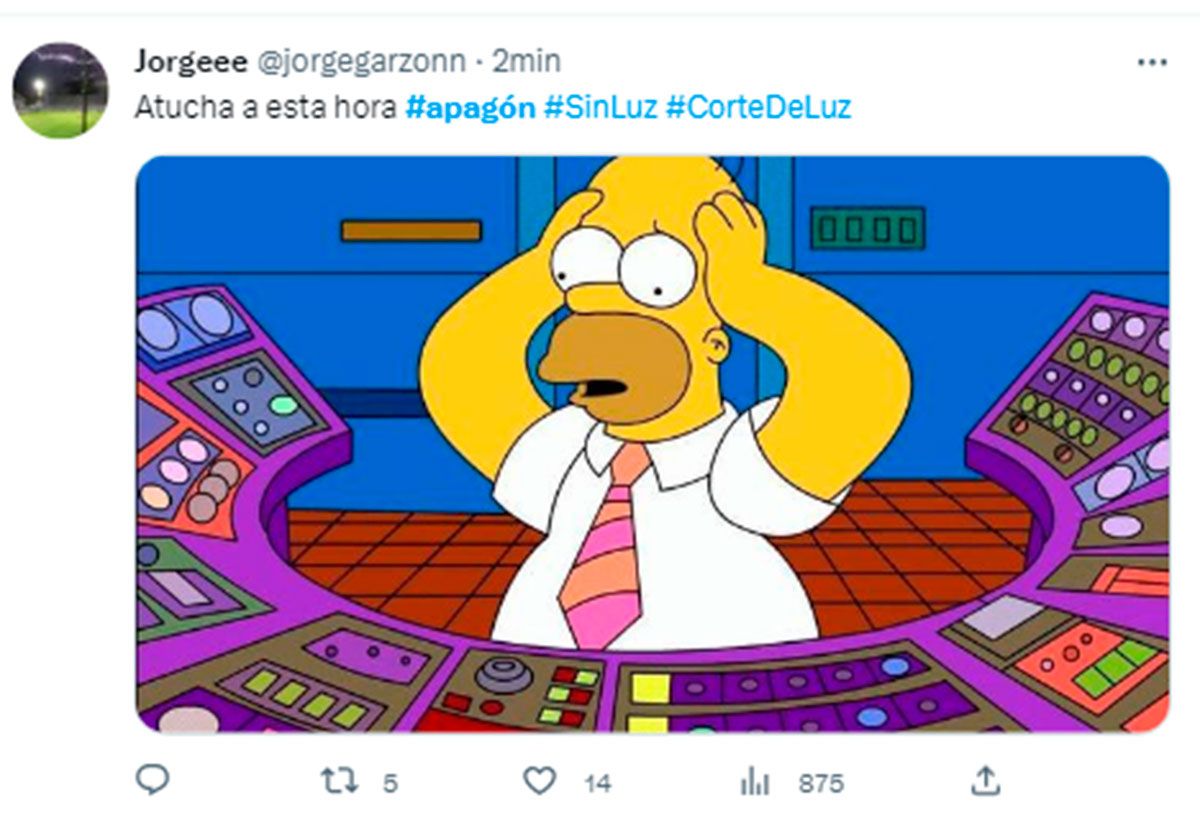This screenshot has width=1200, height=818.
Task: Click the 875 views count
Action: 821,783
